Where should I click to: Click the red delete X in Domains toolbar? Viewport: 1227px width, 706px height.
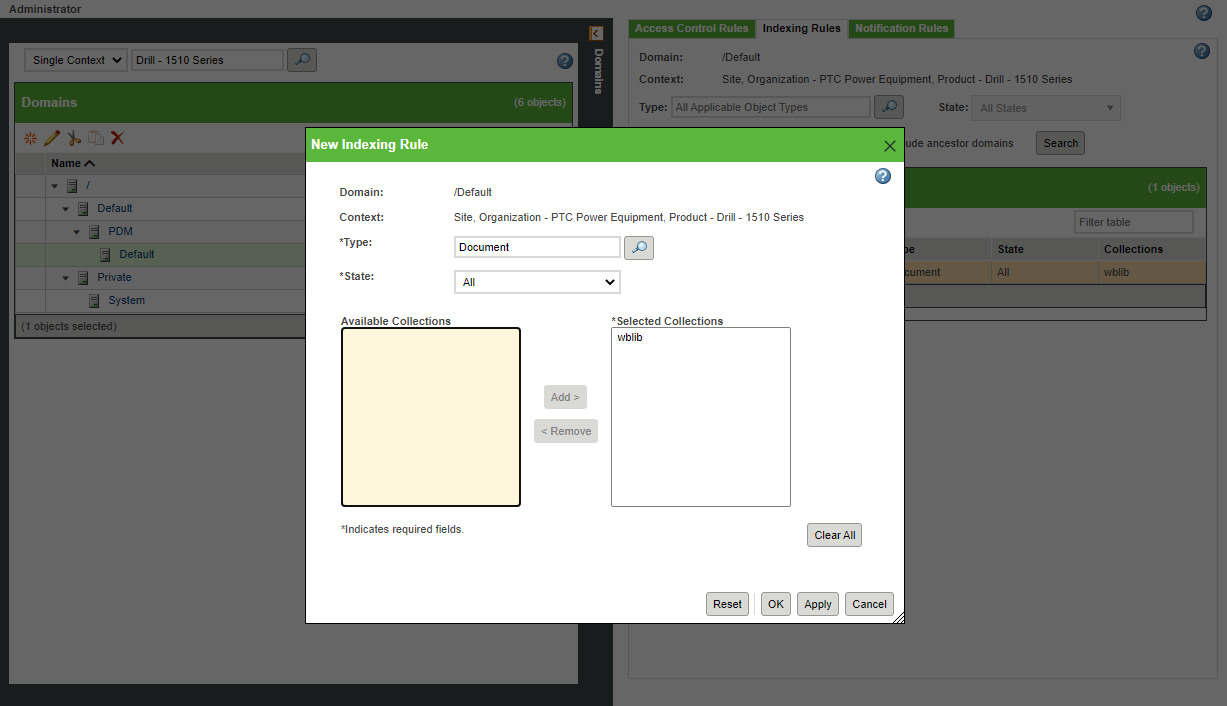coord(117,138)
